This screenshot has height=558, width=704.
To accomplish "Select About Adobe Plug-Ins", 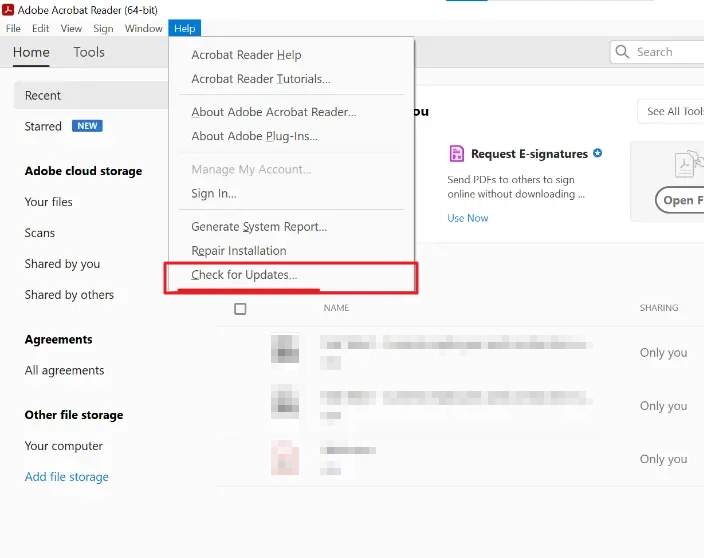I will coord(255,136).
